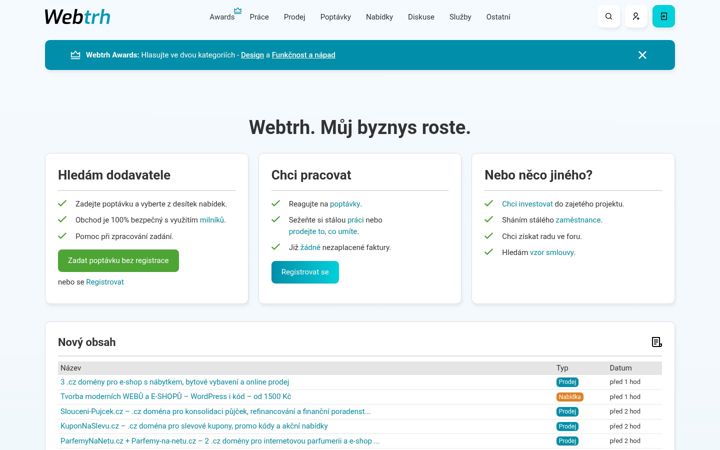This screenshot has height=450, width=720.
Task: Click Prodej badge in 3 .cz domény row
Action: click(567, 382)
